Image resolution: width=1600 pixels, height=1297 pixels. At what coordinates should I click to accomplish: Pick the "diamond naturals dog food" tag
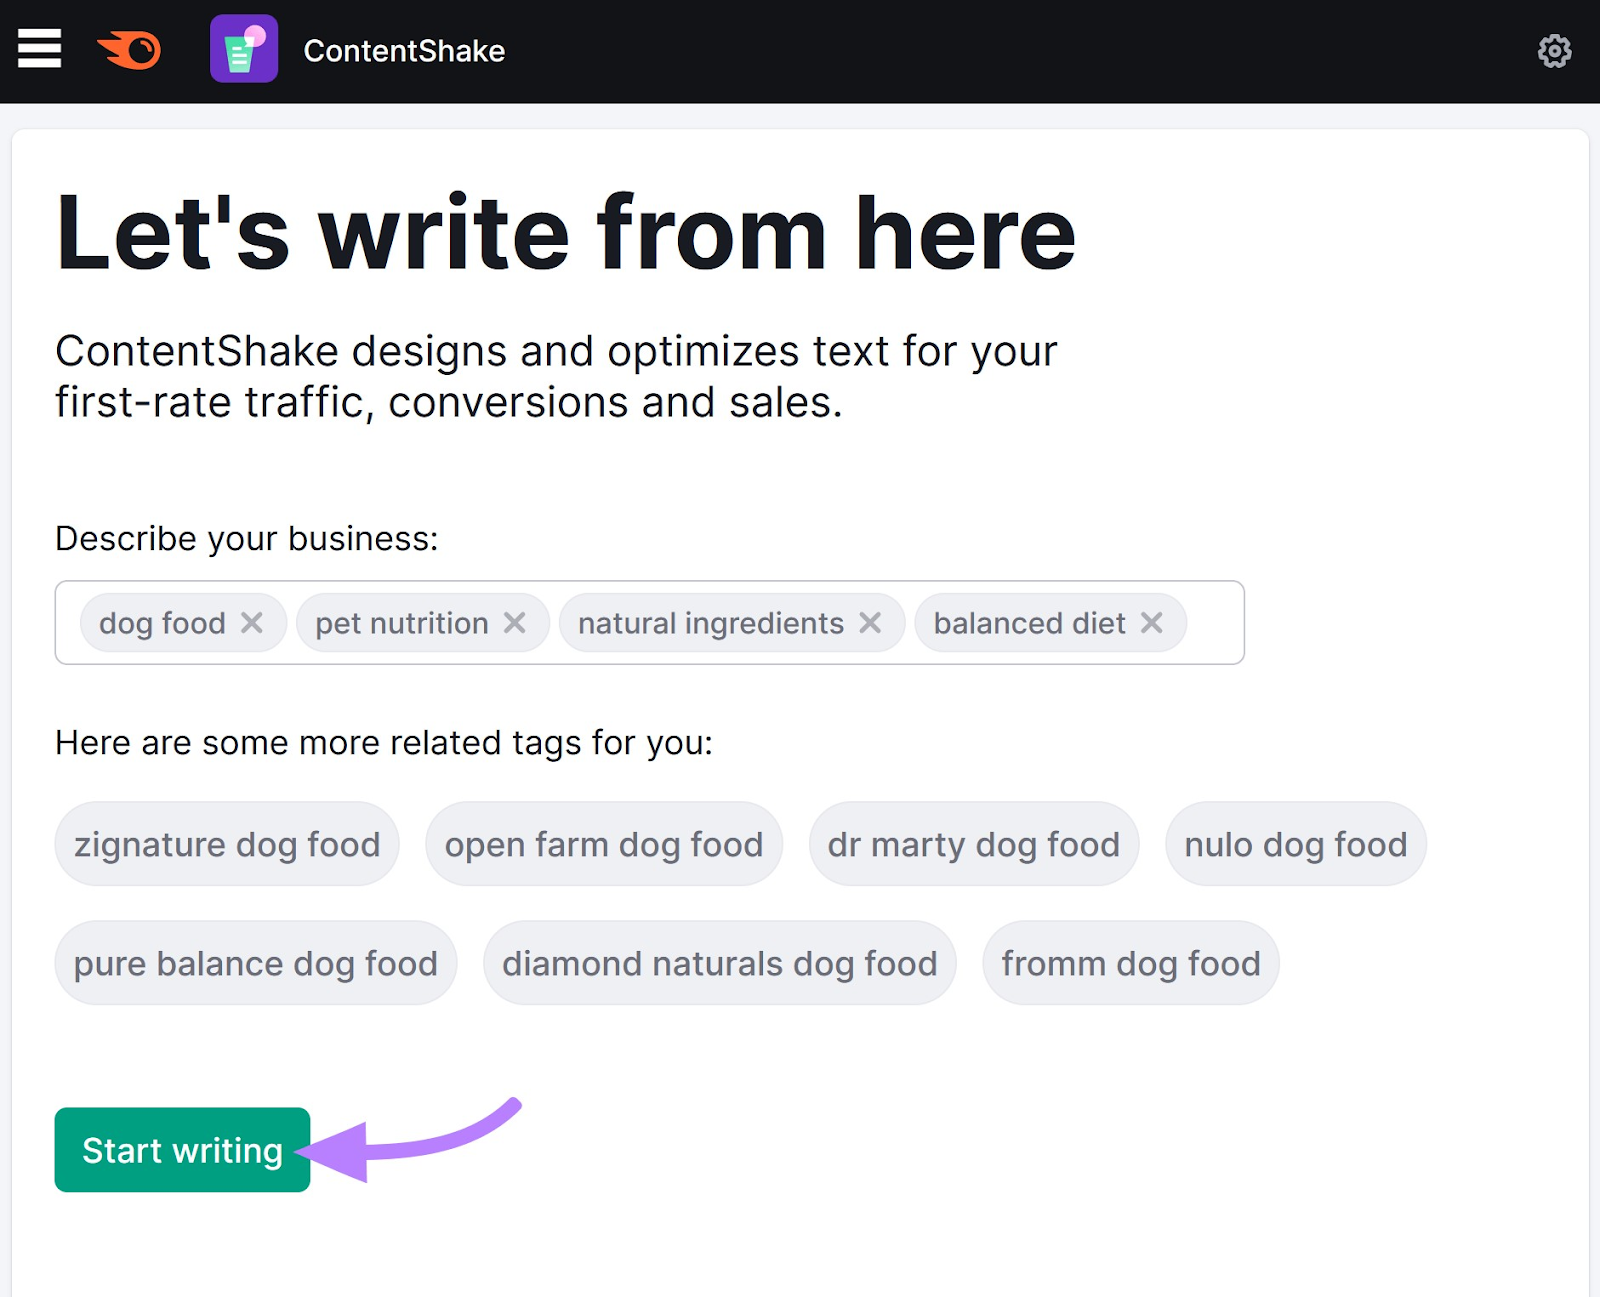(719, 962)
